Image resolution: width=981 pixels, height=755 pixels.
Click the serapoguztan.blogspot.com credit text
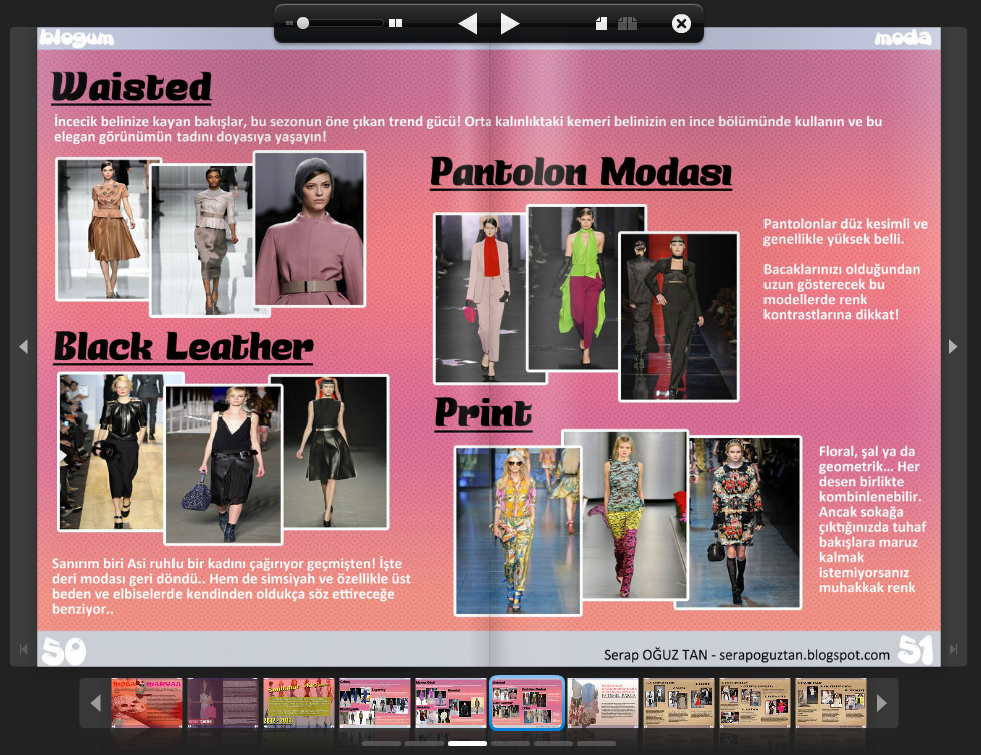746,655
